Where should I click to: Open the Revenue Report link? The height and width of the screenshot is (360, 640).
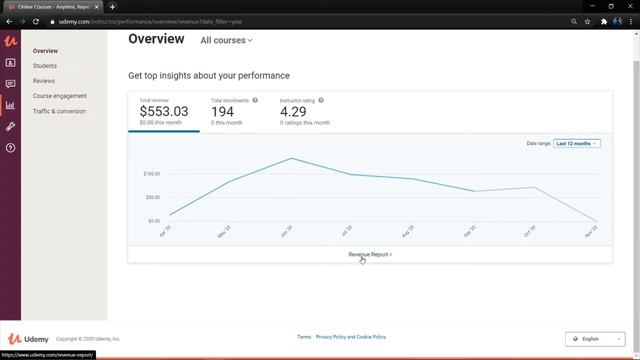[370, 254]
